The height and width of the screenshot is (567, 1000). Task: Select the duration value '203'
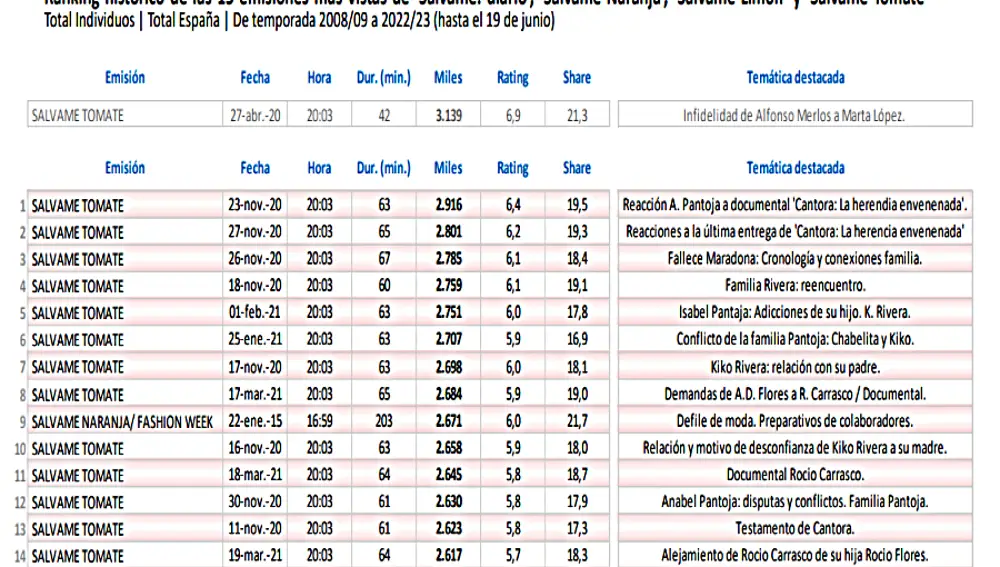coord(384,421)
